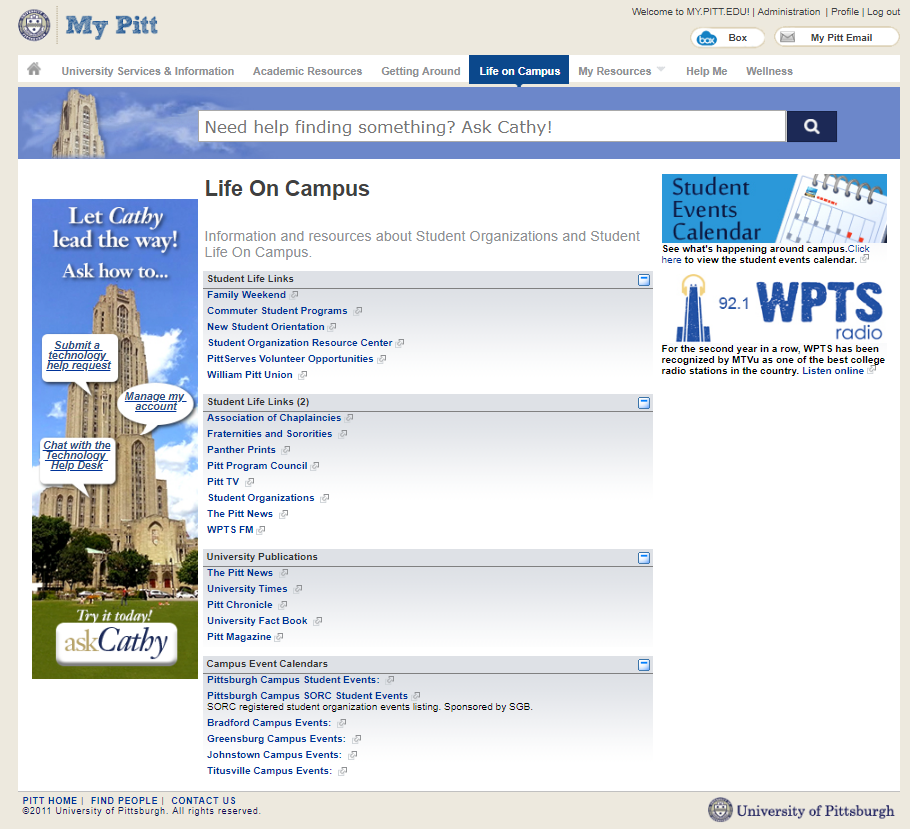Click the University seal logo in header

34,25
